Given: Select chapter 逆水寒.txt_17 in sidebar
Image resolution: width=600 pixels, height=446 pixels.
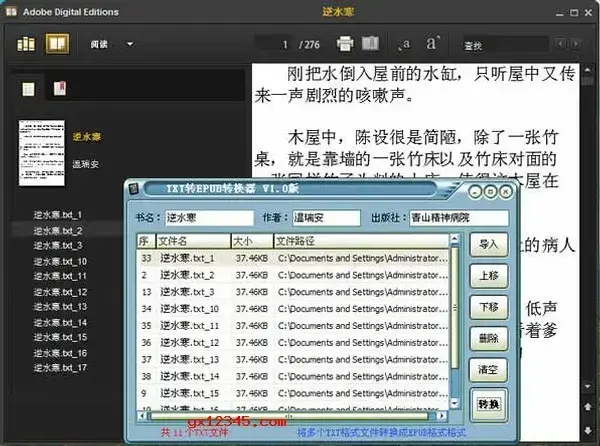Looking at the screenshot, I should click(x=60, y=368).
